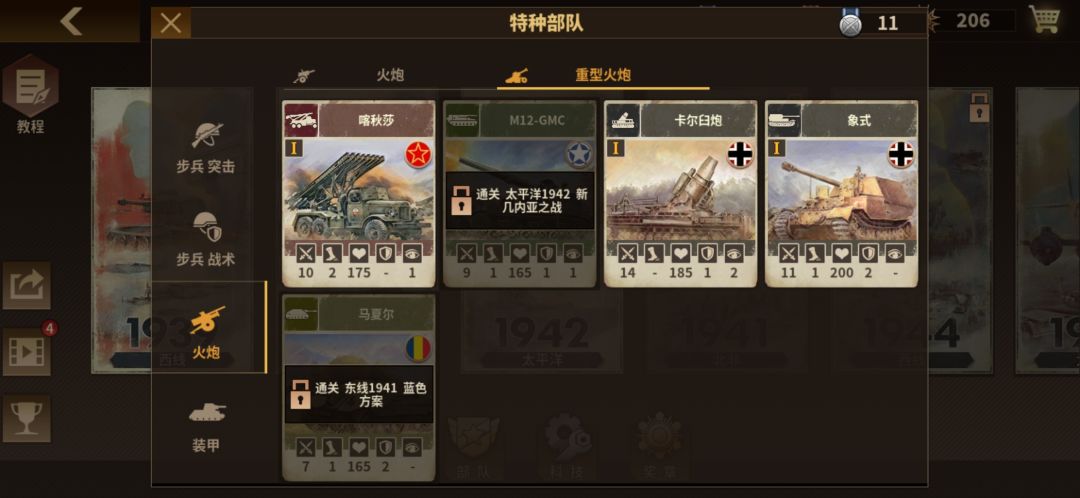The width and height of the screenshot is (1080, 498).
Task: Click the share export icon
Action: (27, 285)
